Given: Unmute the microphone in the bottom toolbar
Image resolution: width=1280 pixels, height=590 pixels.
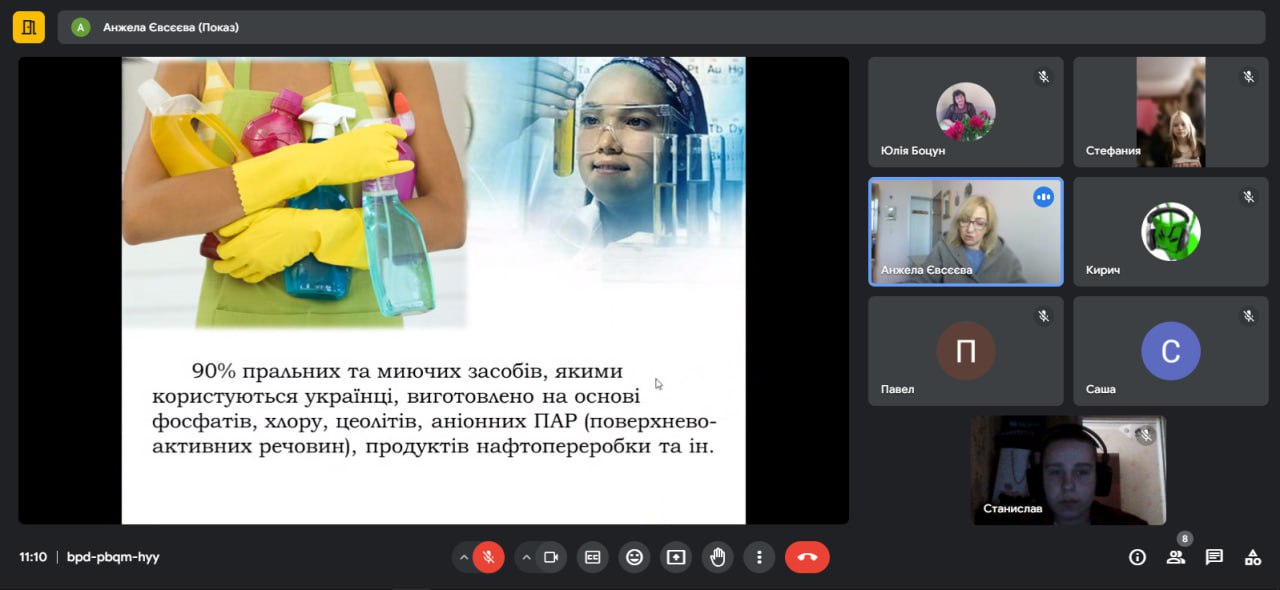Looking at the screenshot, I should coord(489,557).
